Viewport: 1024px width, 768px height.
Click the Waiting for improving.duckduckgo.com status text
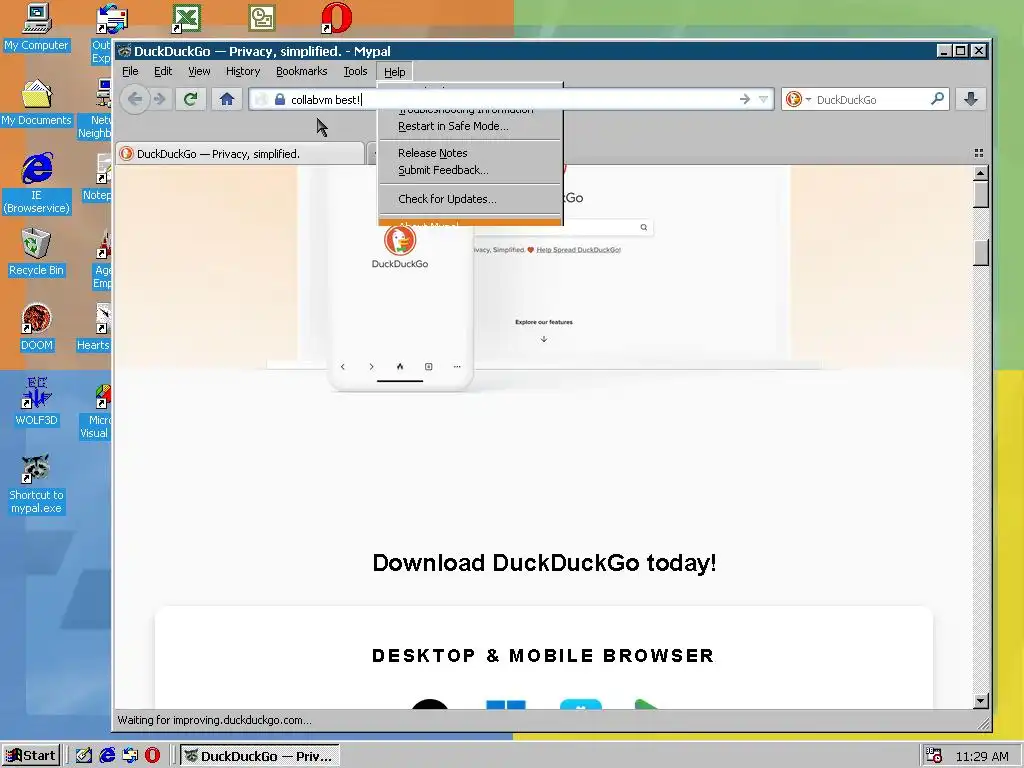coord(214,720)
